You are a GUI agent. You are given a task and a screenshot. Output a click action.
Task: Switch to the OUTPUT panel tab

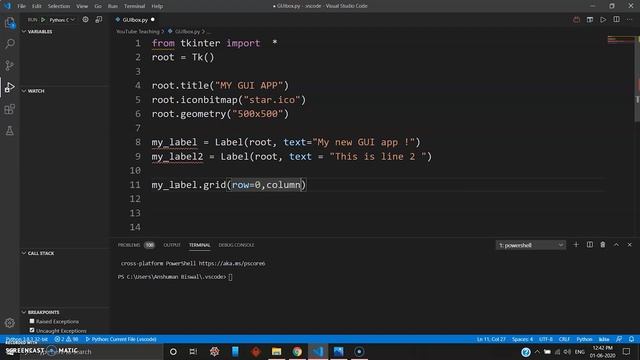point(172,245)
